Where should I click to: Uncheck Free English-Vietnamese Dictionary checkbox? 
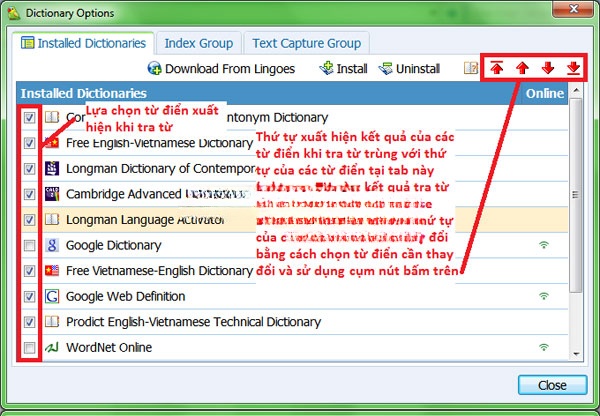(x=29, y=143)
